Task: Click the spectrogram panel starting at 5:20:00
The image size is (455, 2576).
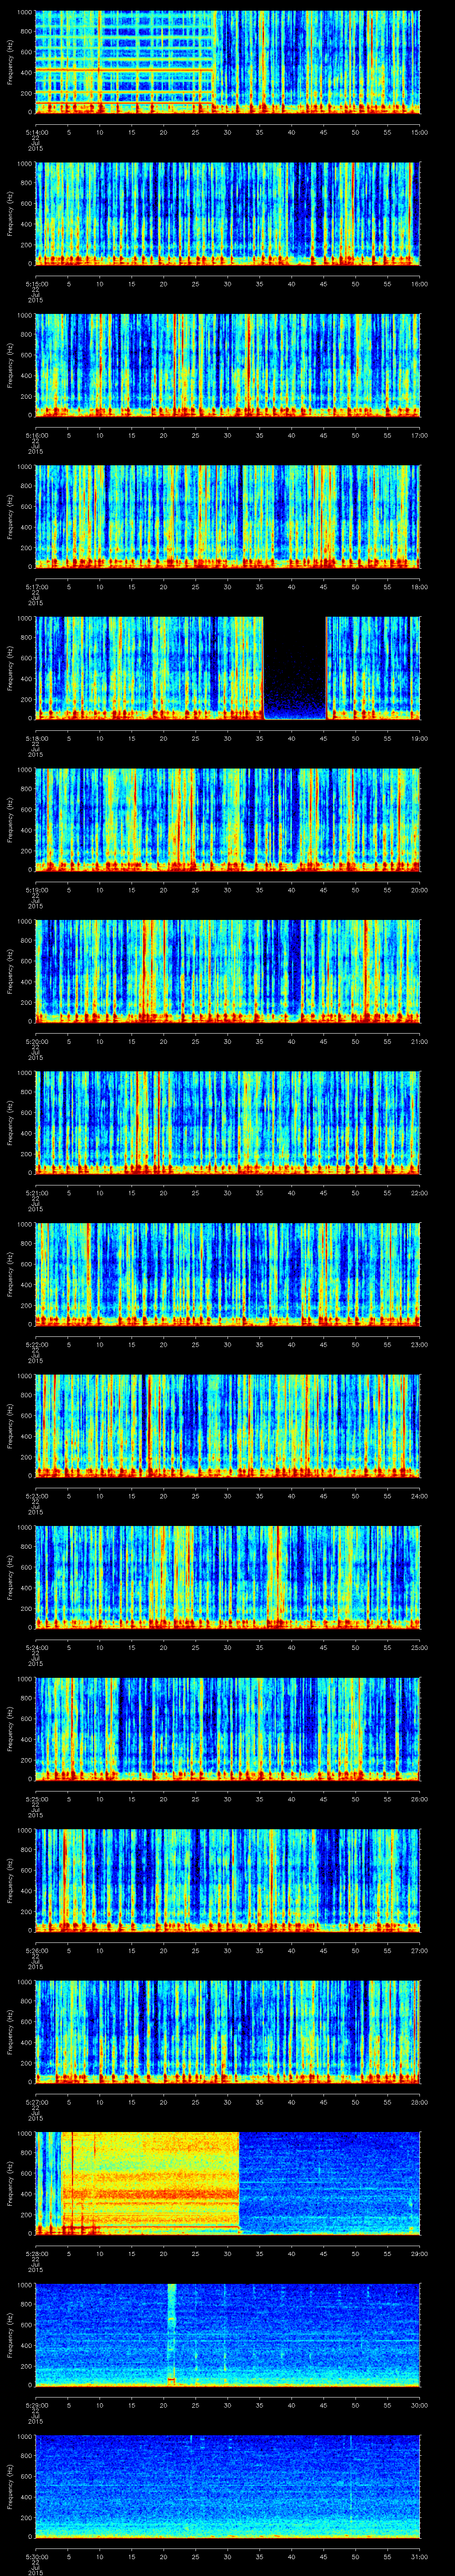Action: pyautogui.click(x=228, y=971)
